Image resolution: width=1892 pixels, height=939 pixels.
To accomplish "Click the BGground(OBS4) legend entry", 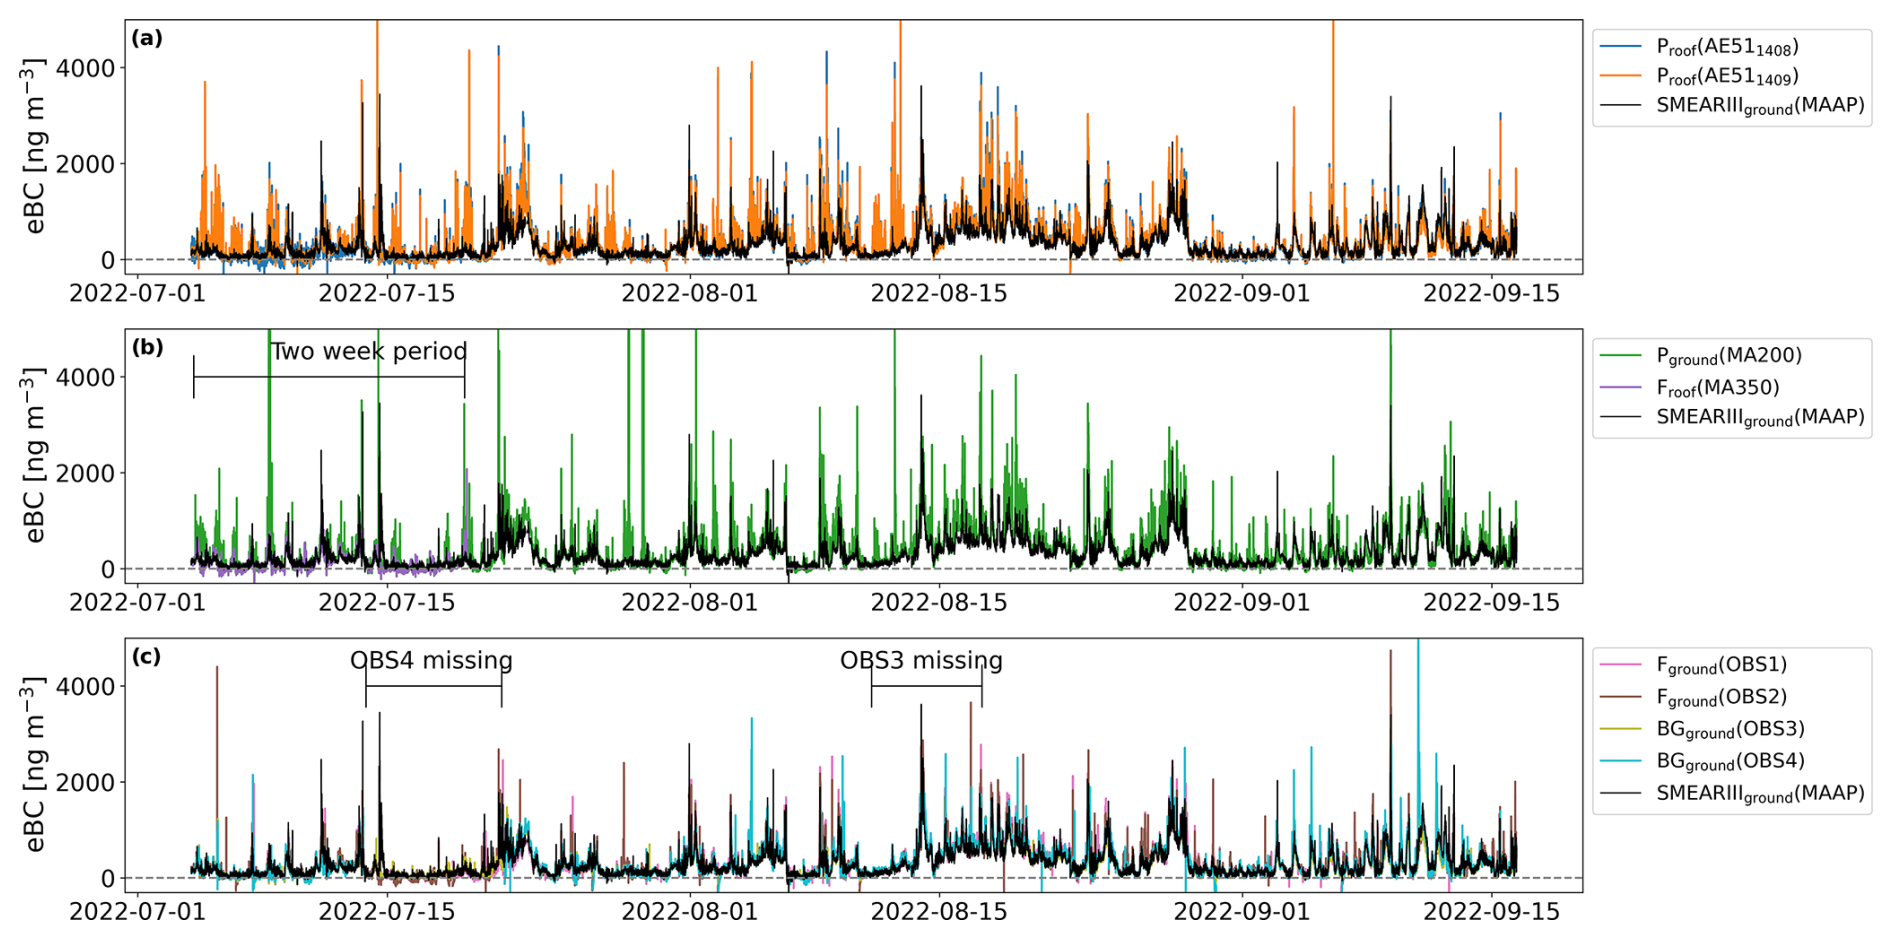I will pyautogui.click(x=1703, y=761).
